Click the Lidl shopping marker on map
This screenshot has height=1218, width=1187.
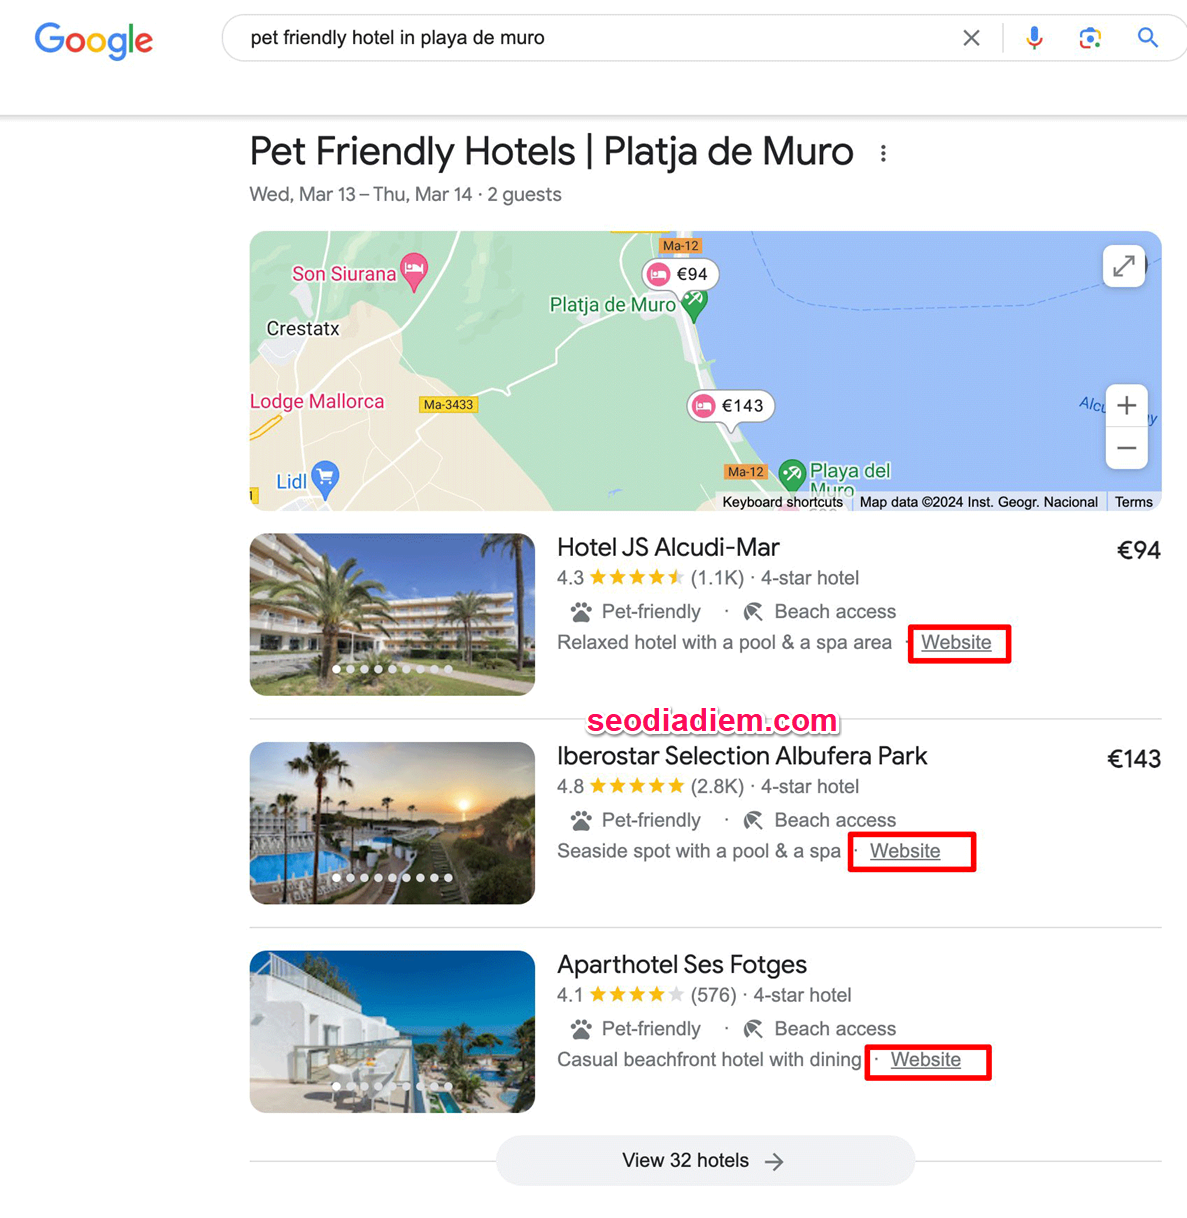pyautogui.click(x=324, y=478)
